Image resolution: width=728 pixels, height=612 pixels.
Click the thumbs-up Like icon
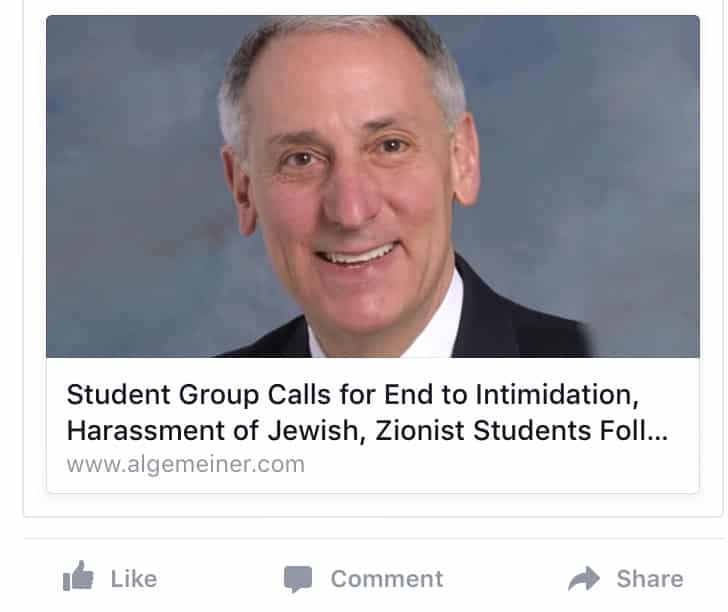pos(78,576)
